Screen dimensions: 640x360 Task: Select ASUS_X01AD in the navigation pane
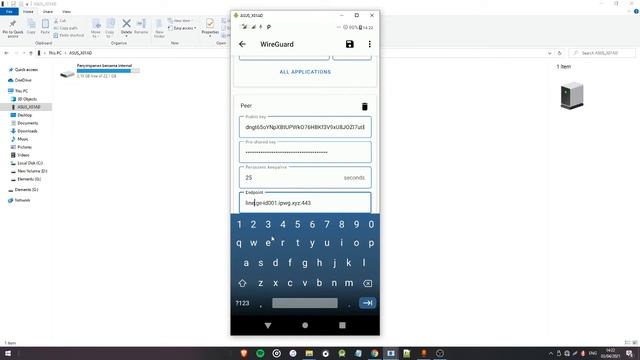29,107
